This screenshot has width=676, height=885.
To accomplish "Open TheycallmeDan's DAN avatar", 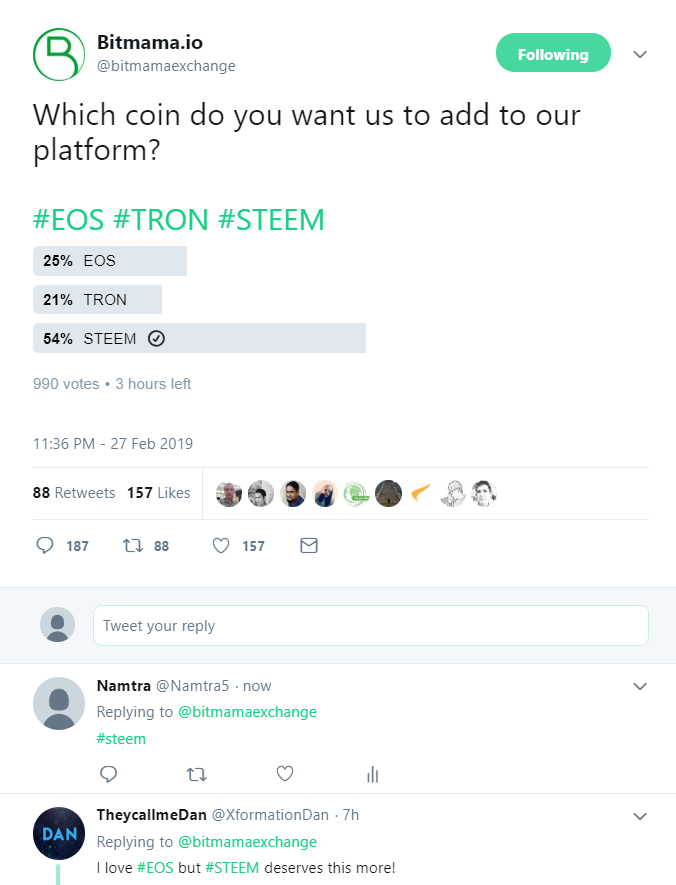I will click(59, 833).
